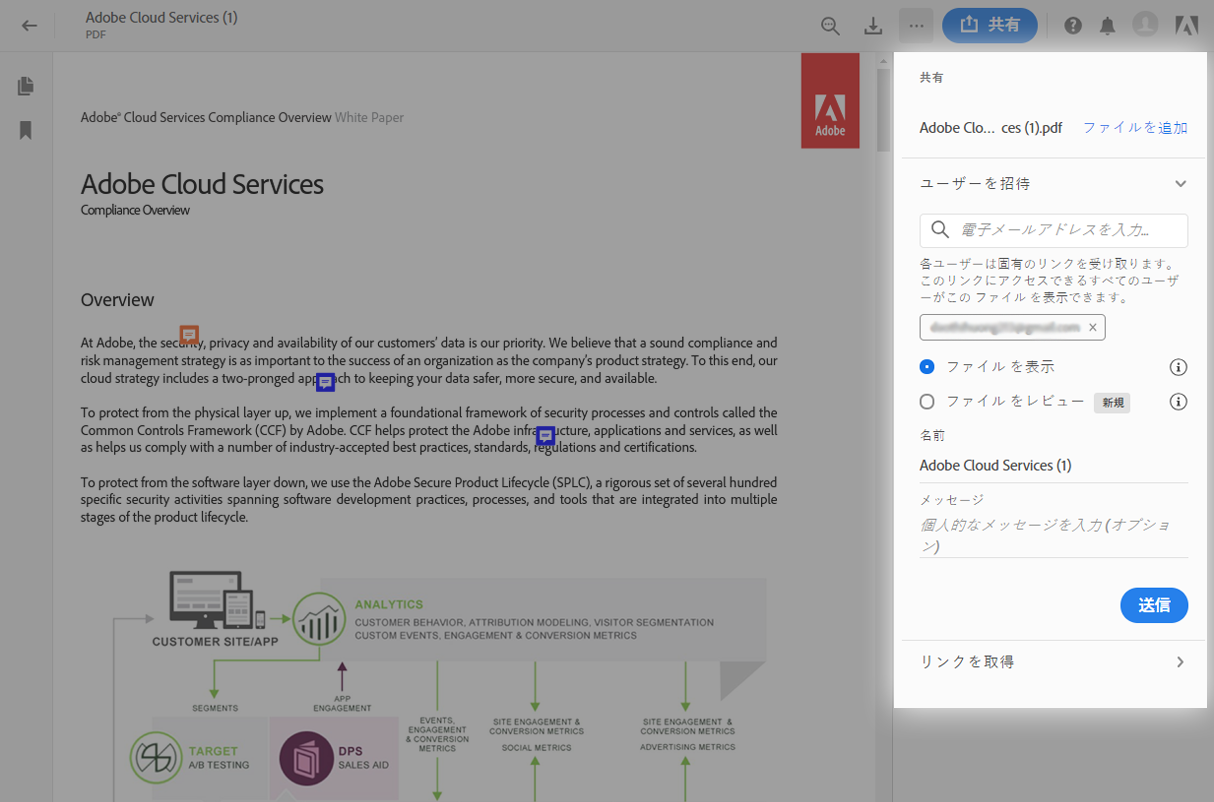Click the email address input field
This screenshot has height=802, width=1214.
coord(1054,230)
